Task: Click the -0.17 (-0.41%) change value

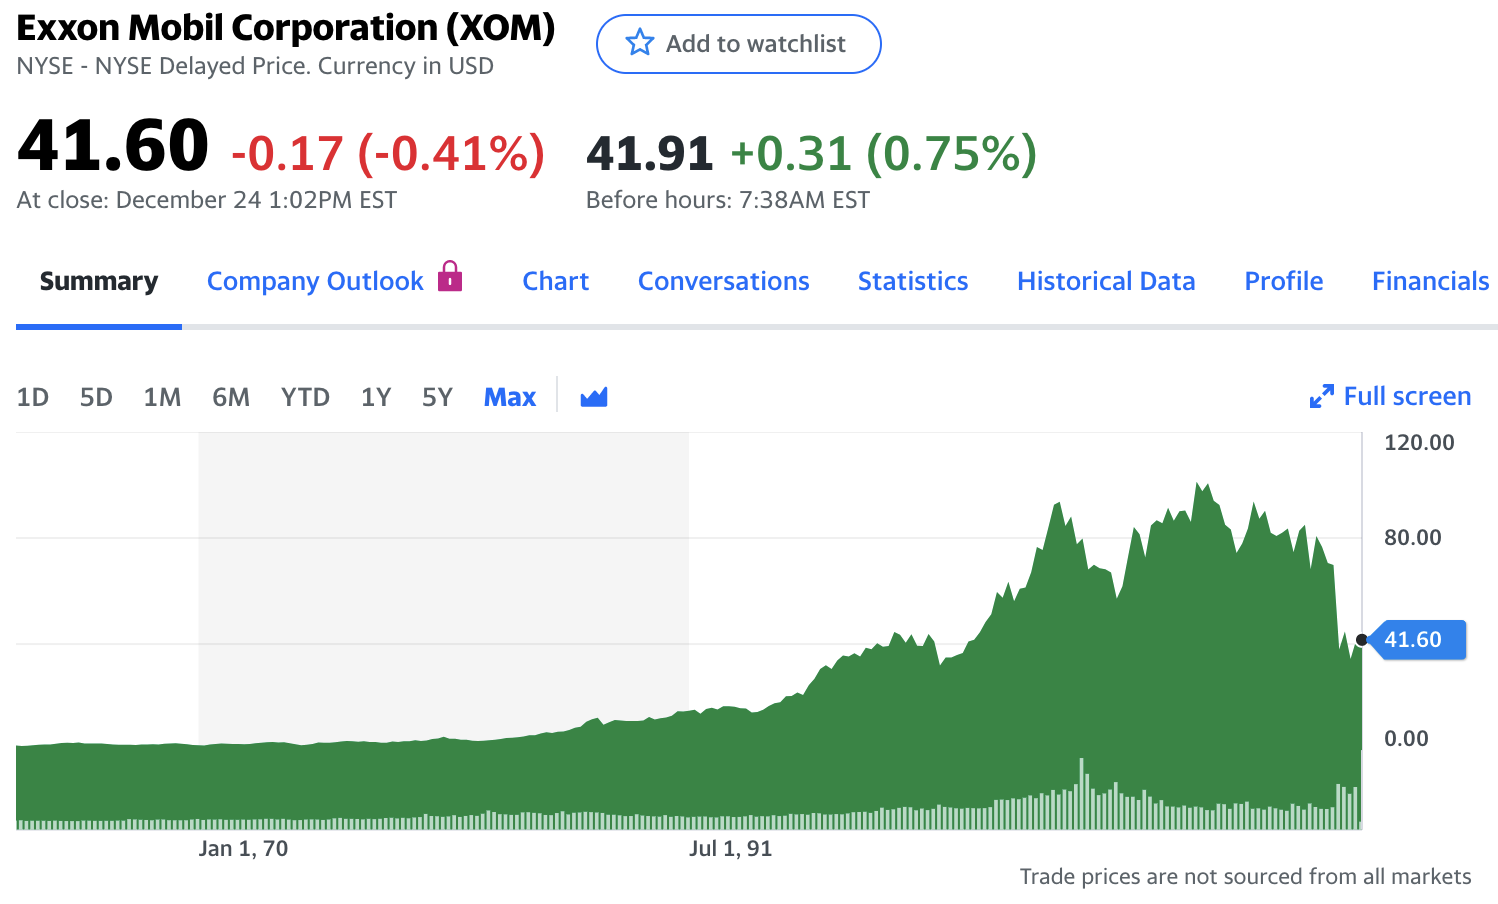Action: click(388, 153)
